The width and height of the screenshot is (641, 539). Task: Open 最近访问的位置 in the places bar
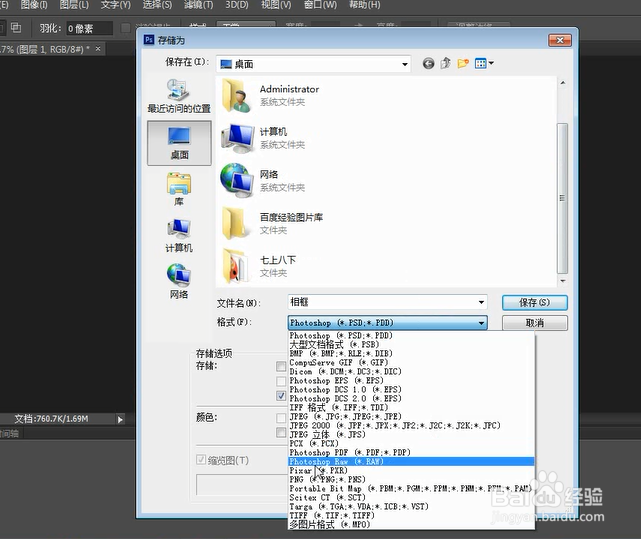click(179, 96)
